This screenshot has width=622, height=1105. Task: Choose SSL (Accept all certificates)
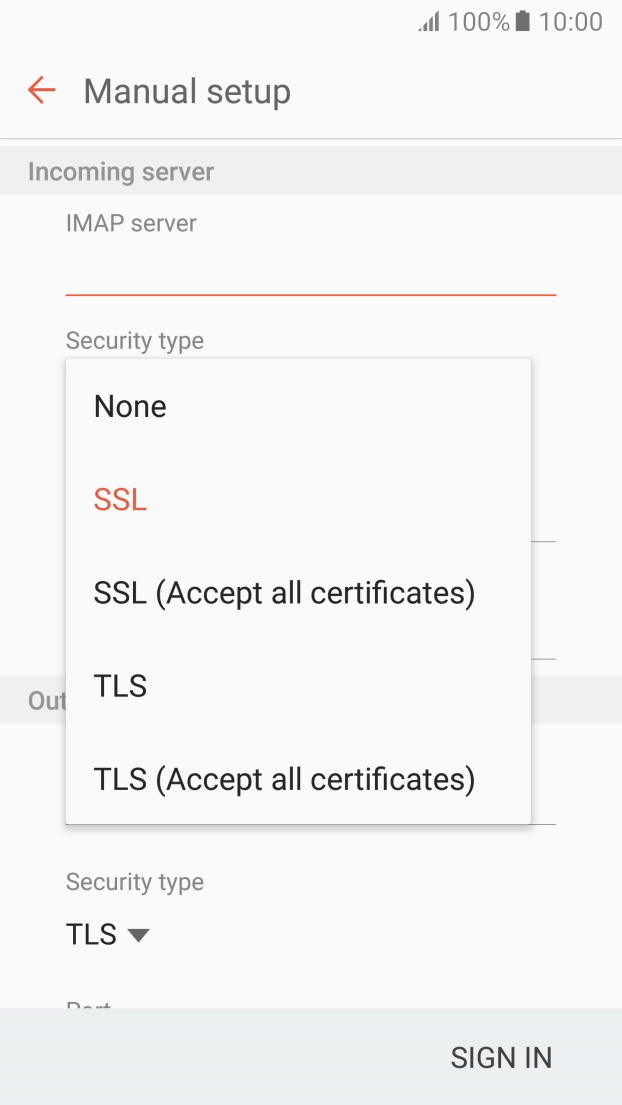[x=284, y=592]
